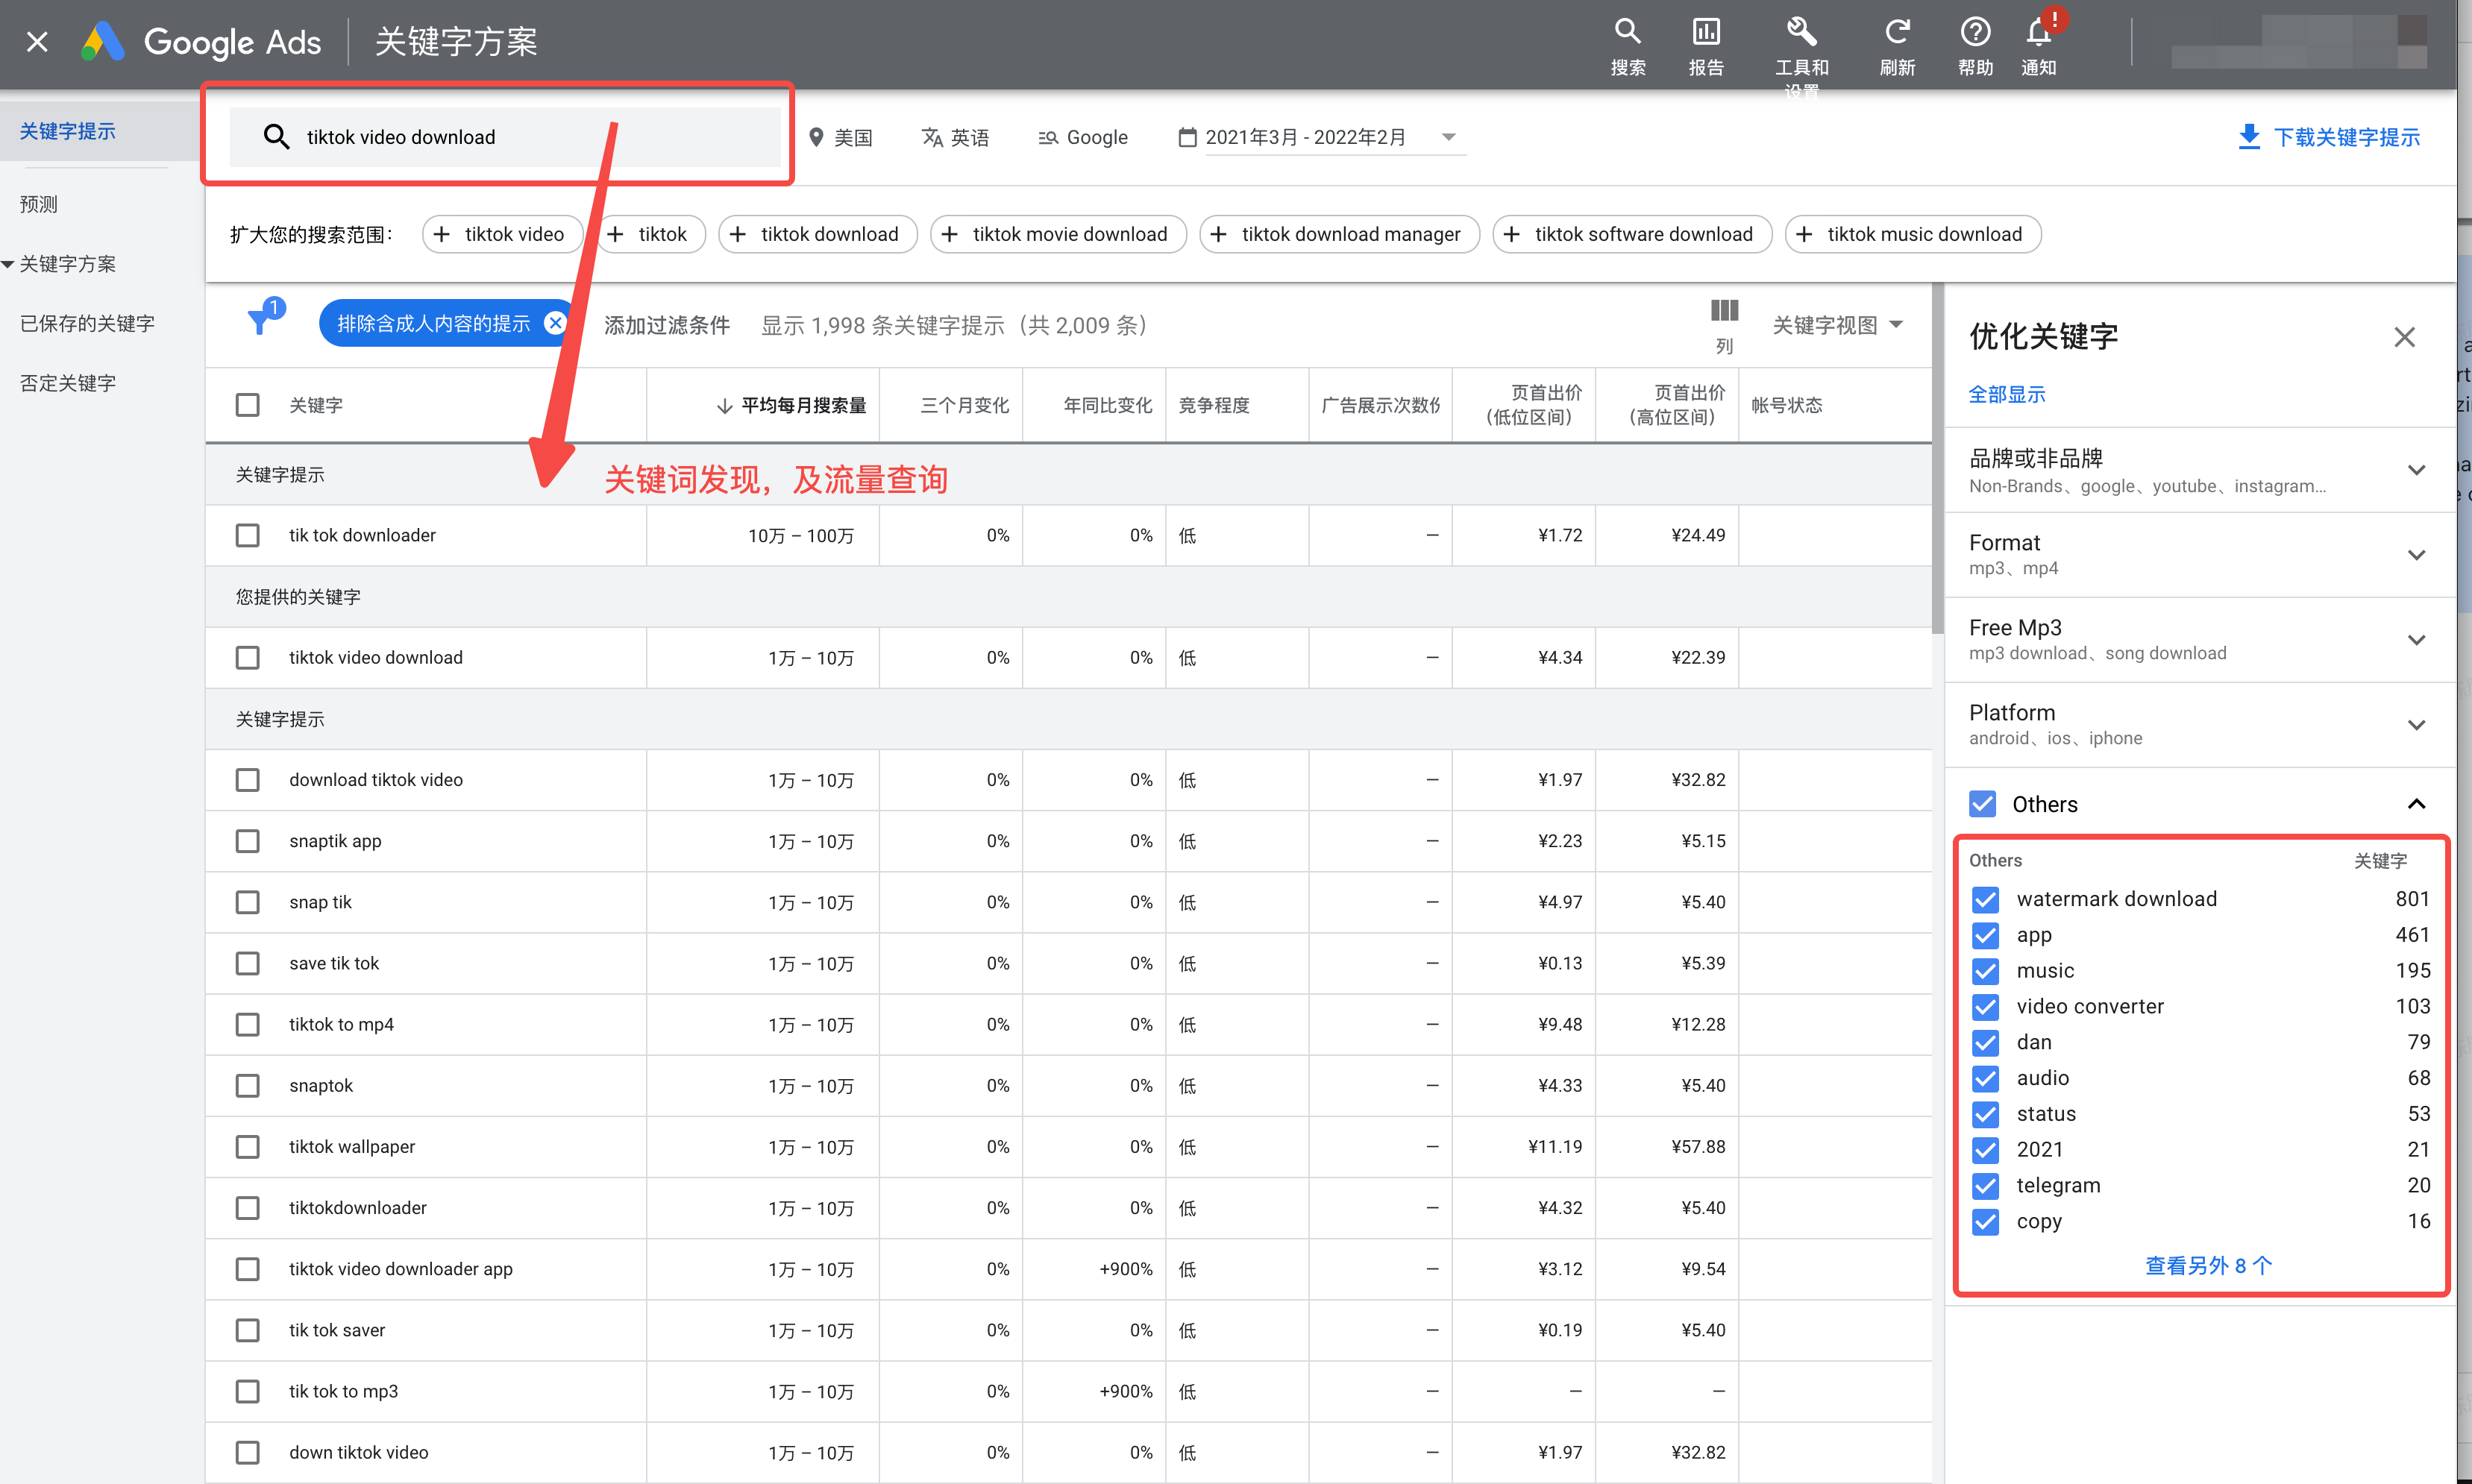Click the Google search network icon
The width and height of the screenshot is (2472, 1484).
pos(1048,137)
